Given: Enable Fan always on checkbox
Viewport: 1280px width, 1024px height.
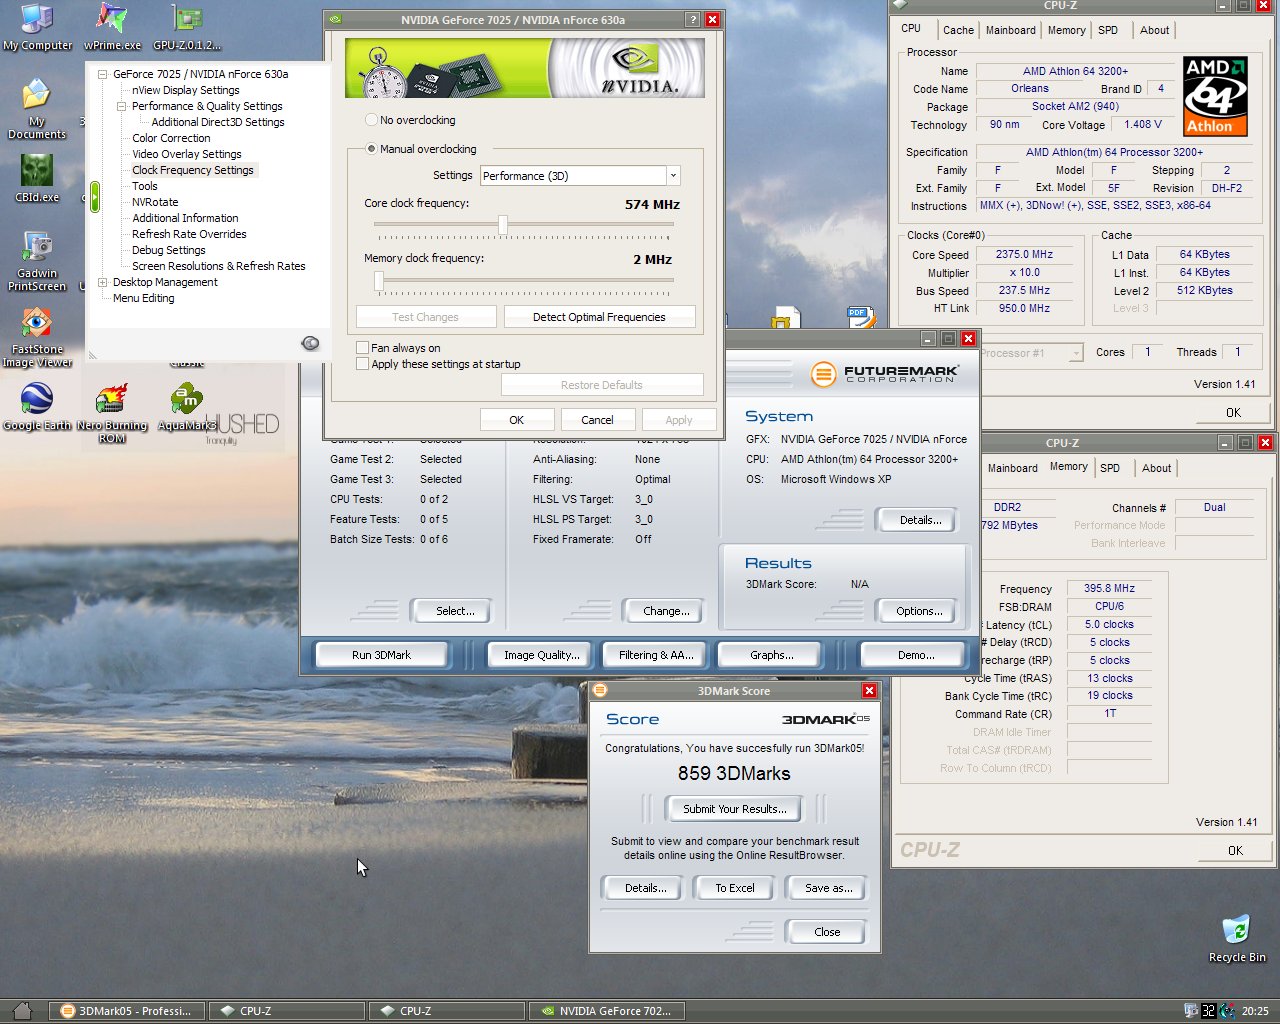Looking at the screenshot, I should 362,348.
